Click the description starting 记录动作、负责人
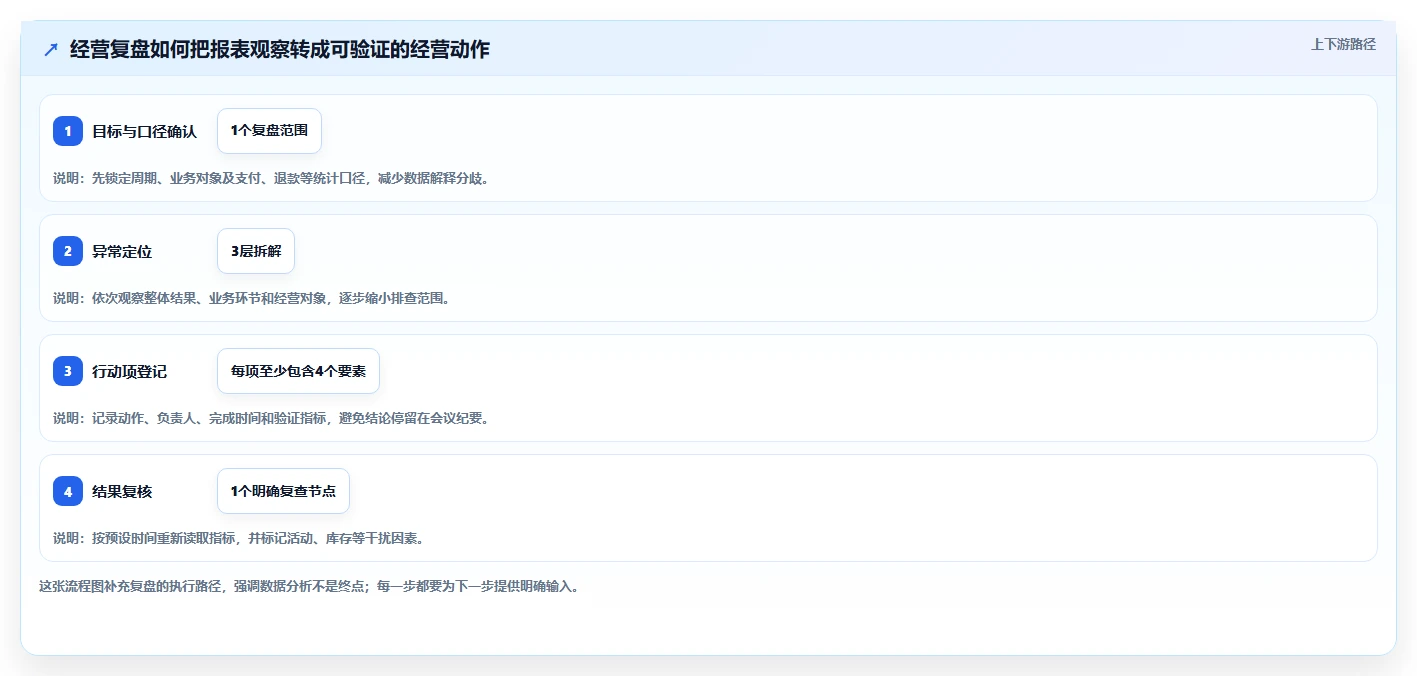Viewport: 1417px width, 676px height. tap(271, 418)
